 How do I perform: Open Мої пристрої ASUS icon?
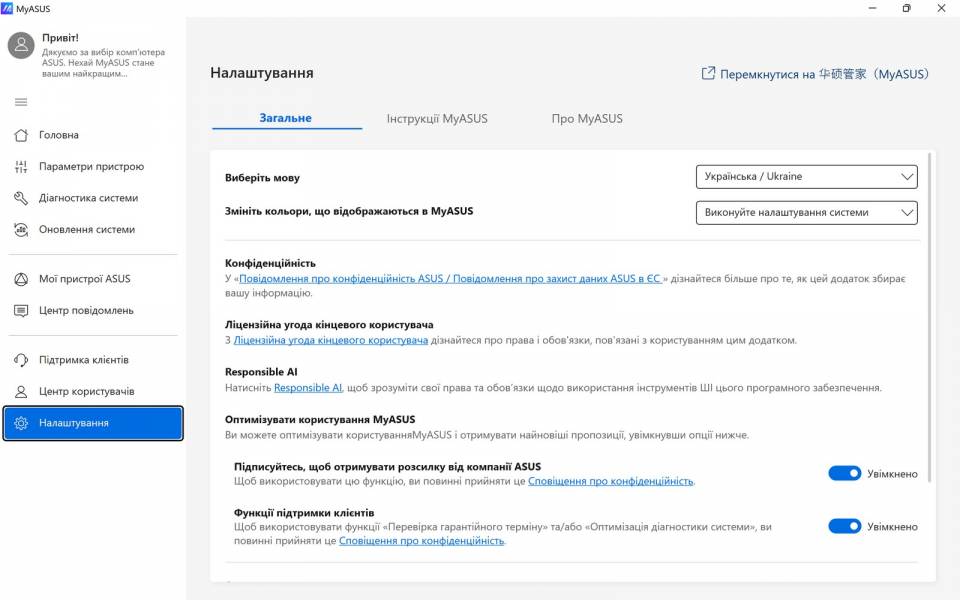click(x=21, y=279)
